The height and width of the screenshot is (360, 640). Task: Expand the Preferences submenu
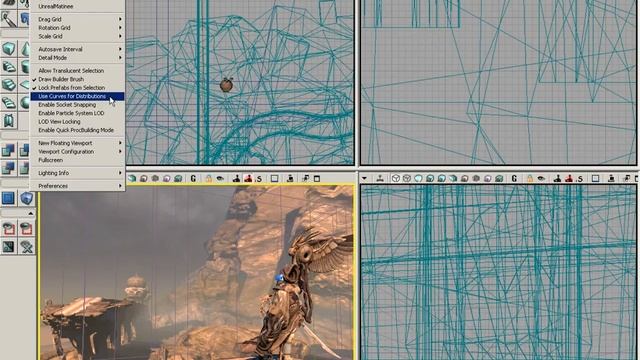click(x=77, y=186)
